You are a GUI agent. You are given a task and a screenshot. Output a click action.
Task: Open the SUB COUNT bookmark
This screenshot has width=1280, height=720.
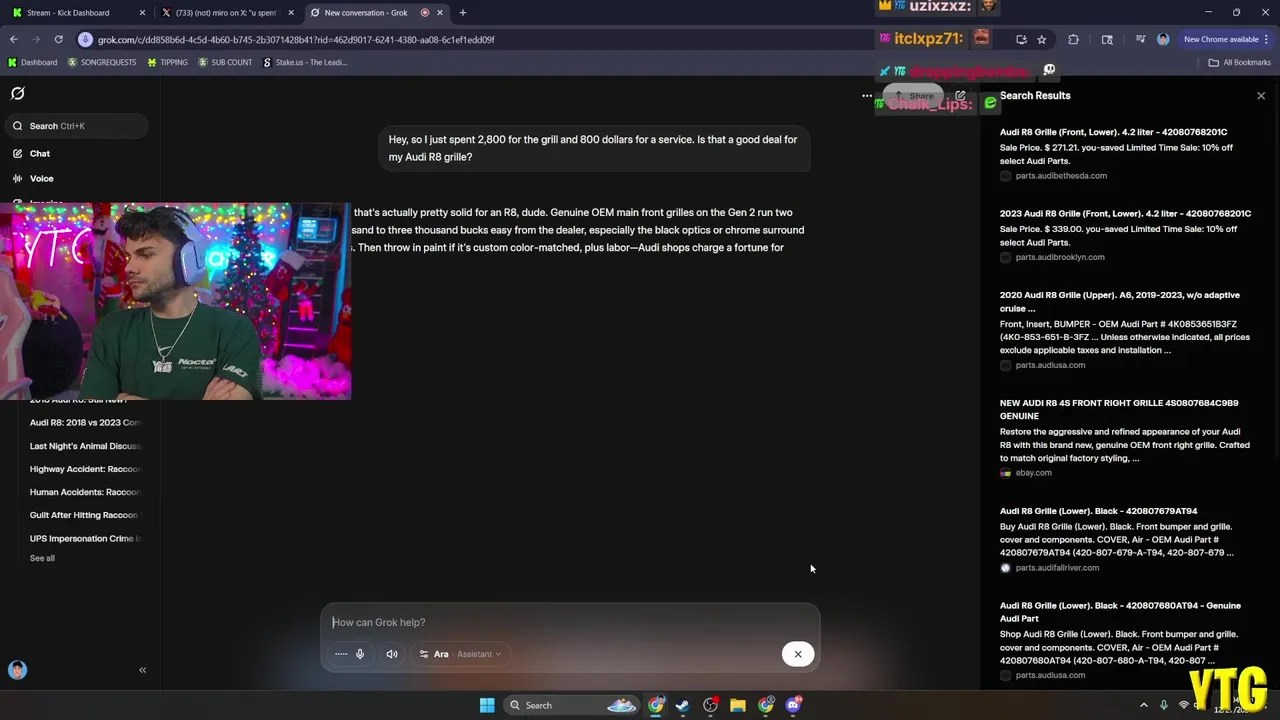pyautogui.click(x=225, y=62)
